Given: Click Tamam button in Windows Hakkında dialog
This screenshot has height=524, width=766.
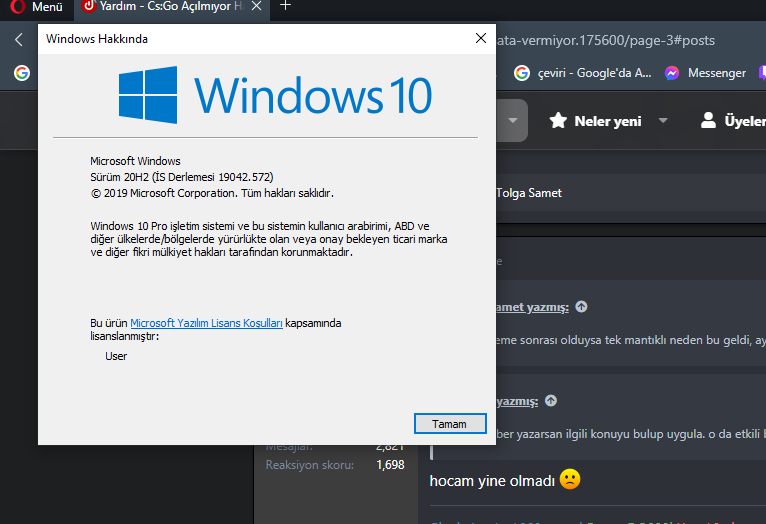Looking at the screenshot, I should pos(450,423).
